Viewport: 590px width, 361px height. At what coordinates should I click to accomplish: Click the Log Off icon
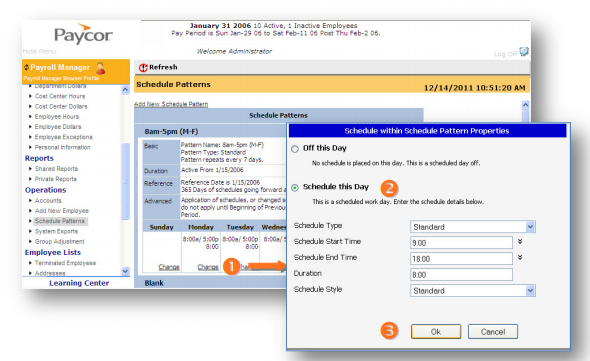524,52
